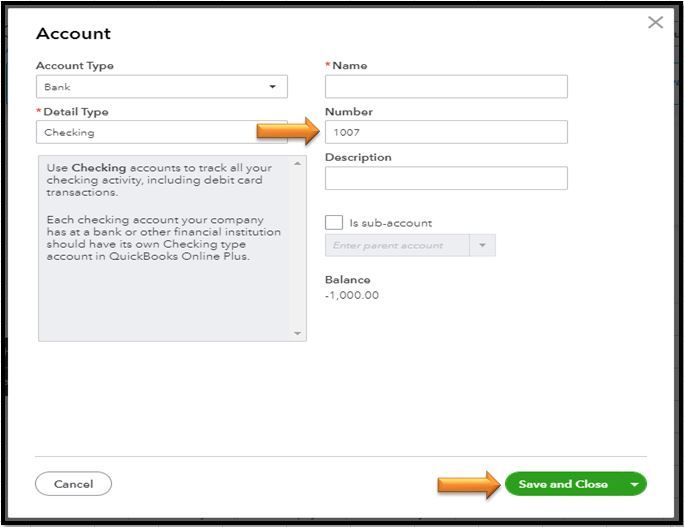The height and width of the screenshot is (527, 684).
Task: Click the Checking account description text box
Action: point(164,248)
